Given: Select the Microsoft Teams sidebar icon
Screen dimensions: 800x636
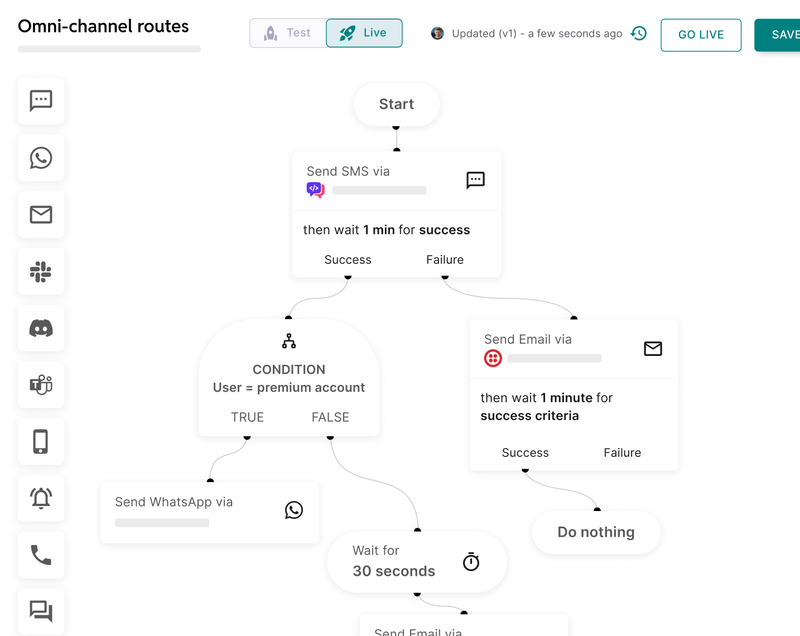Looking at the screenshot, I should 41,384.
